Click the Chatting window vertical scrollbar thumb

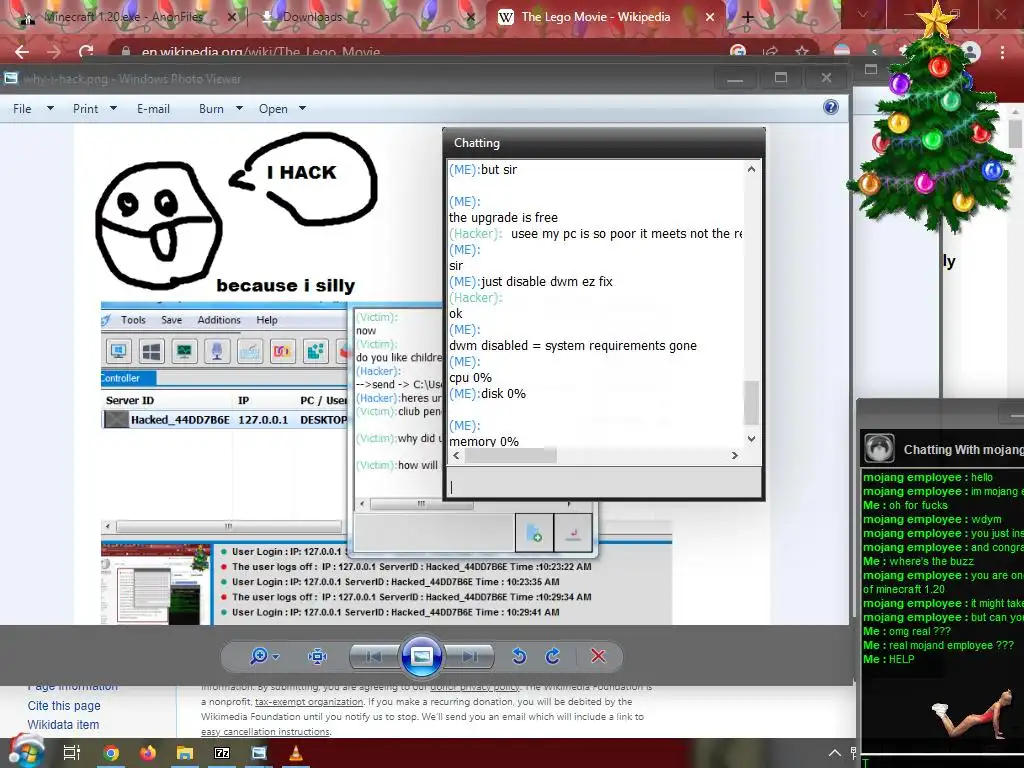click(751, 402)
